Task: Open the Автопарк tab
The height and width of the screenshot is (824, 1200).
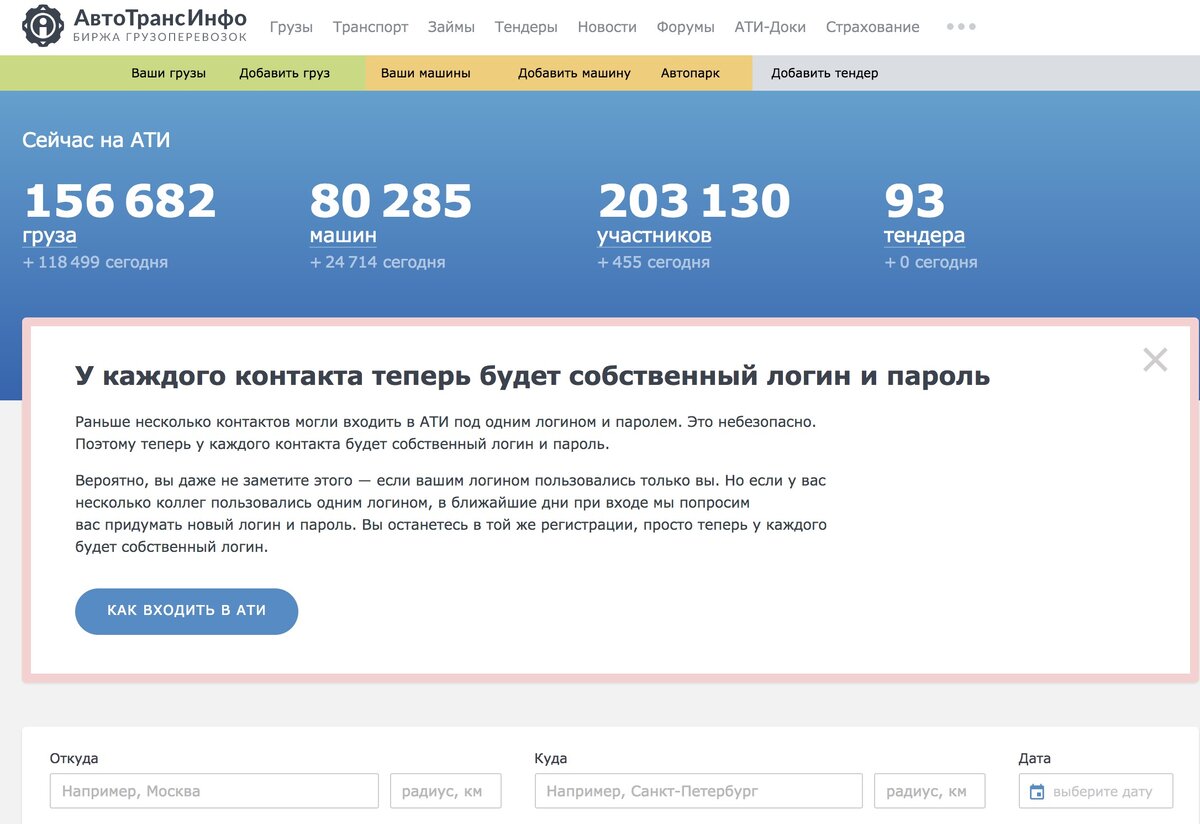Action: coord(690,73)
